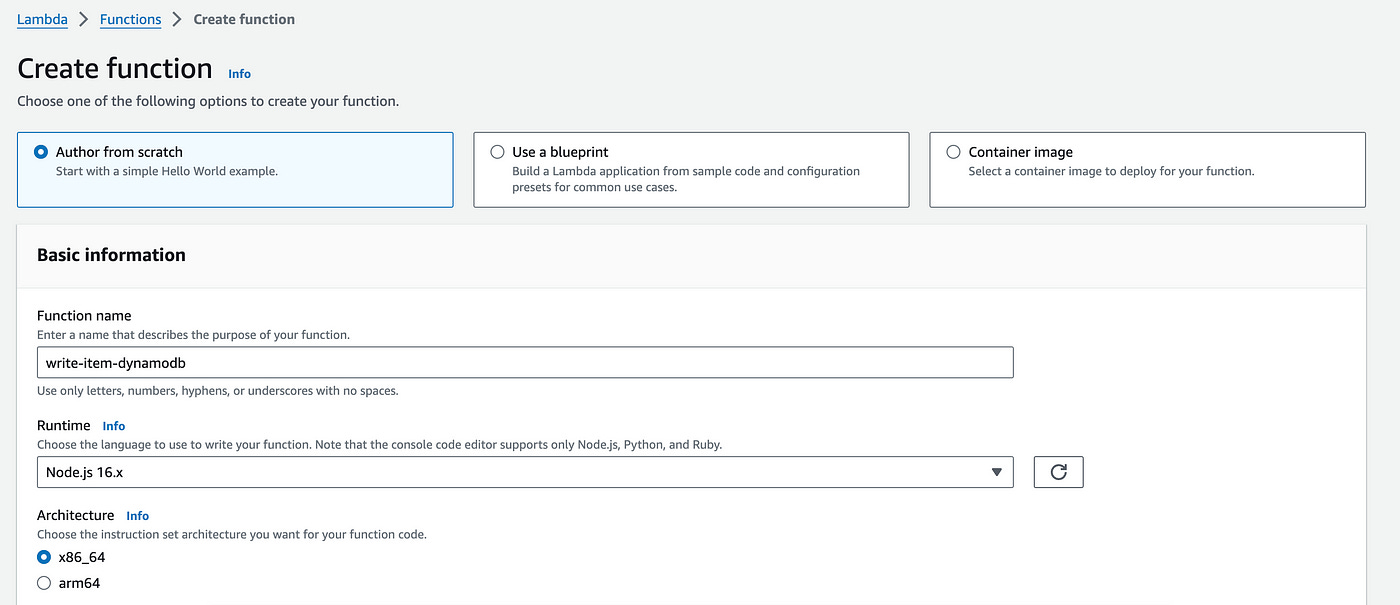This screenshot has height=605, width=1400.
Task: Click the 'Enter a name that describes' hint
Action: coord(193,335)
